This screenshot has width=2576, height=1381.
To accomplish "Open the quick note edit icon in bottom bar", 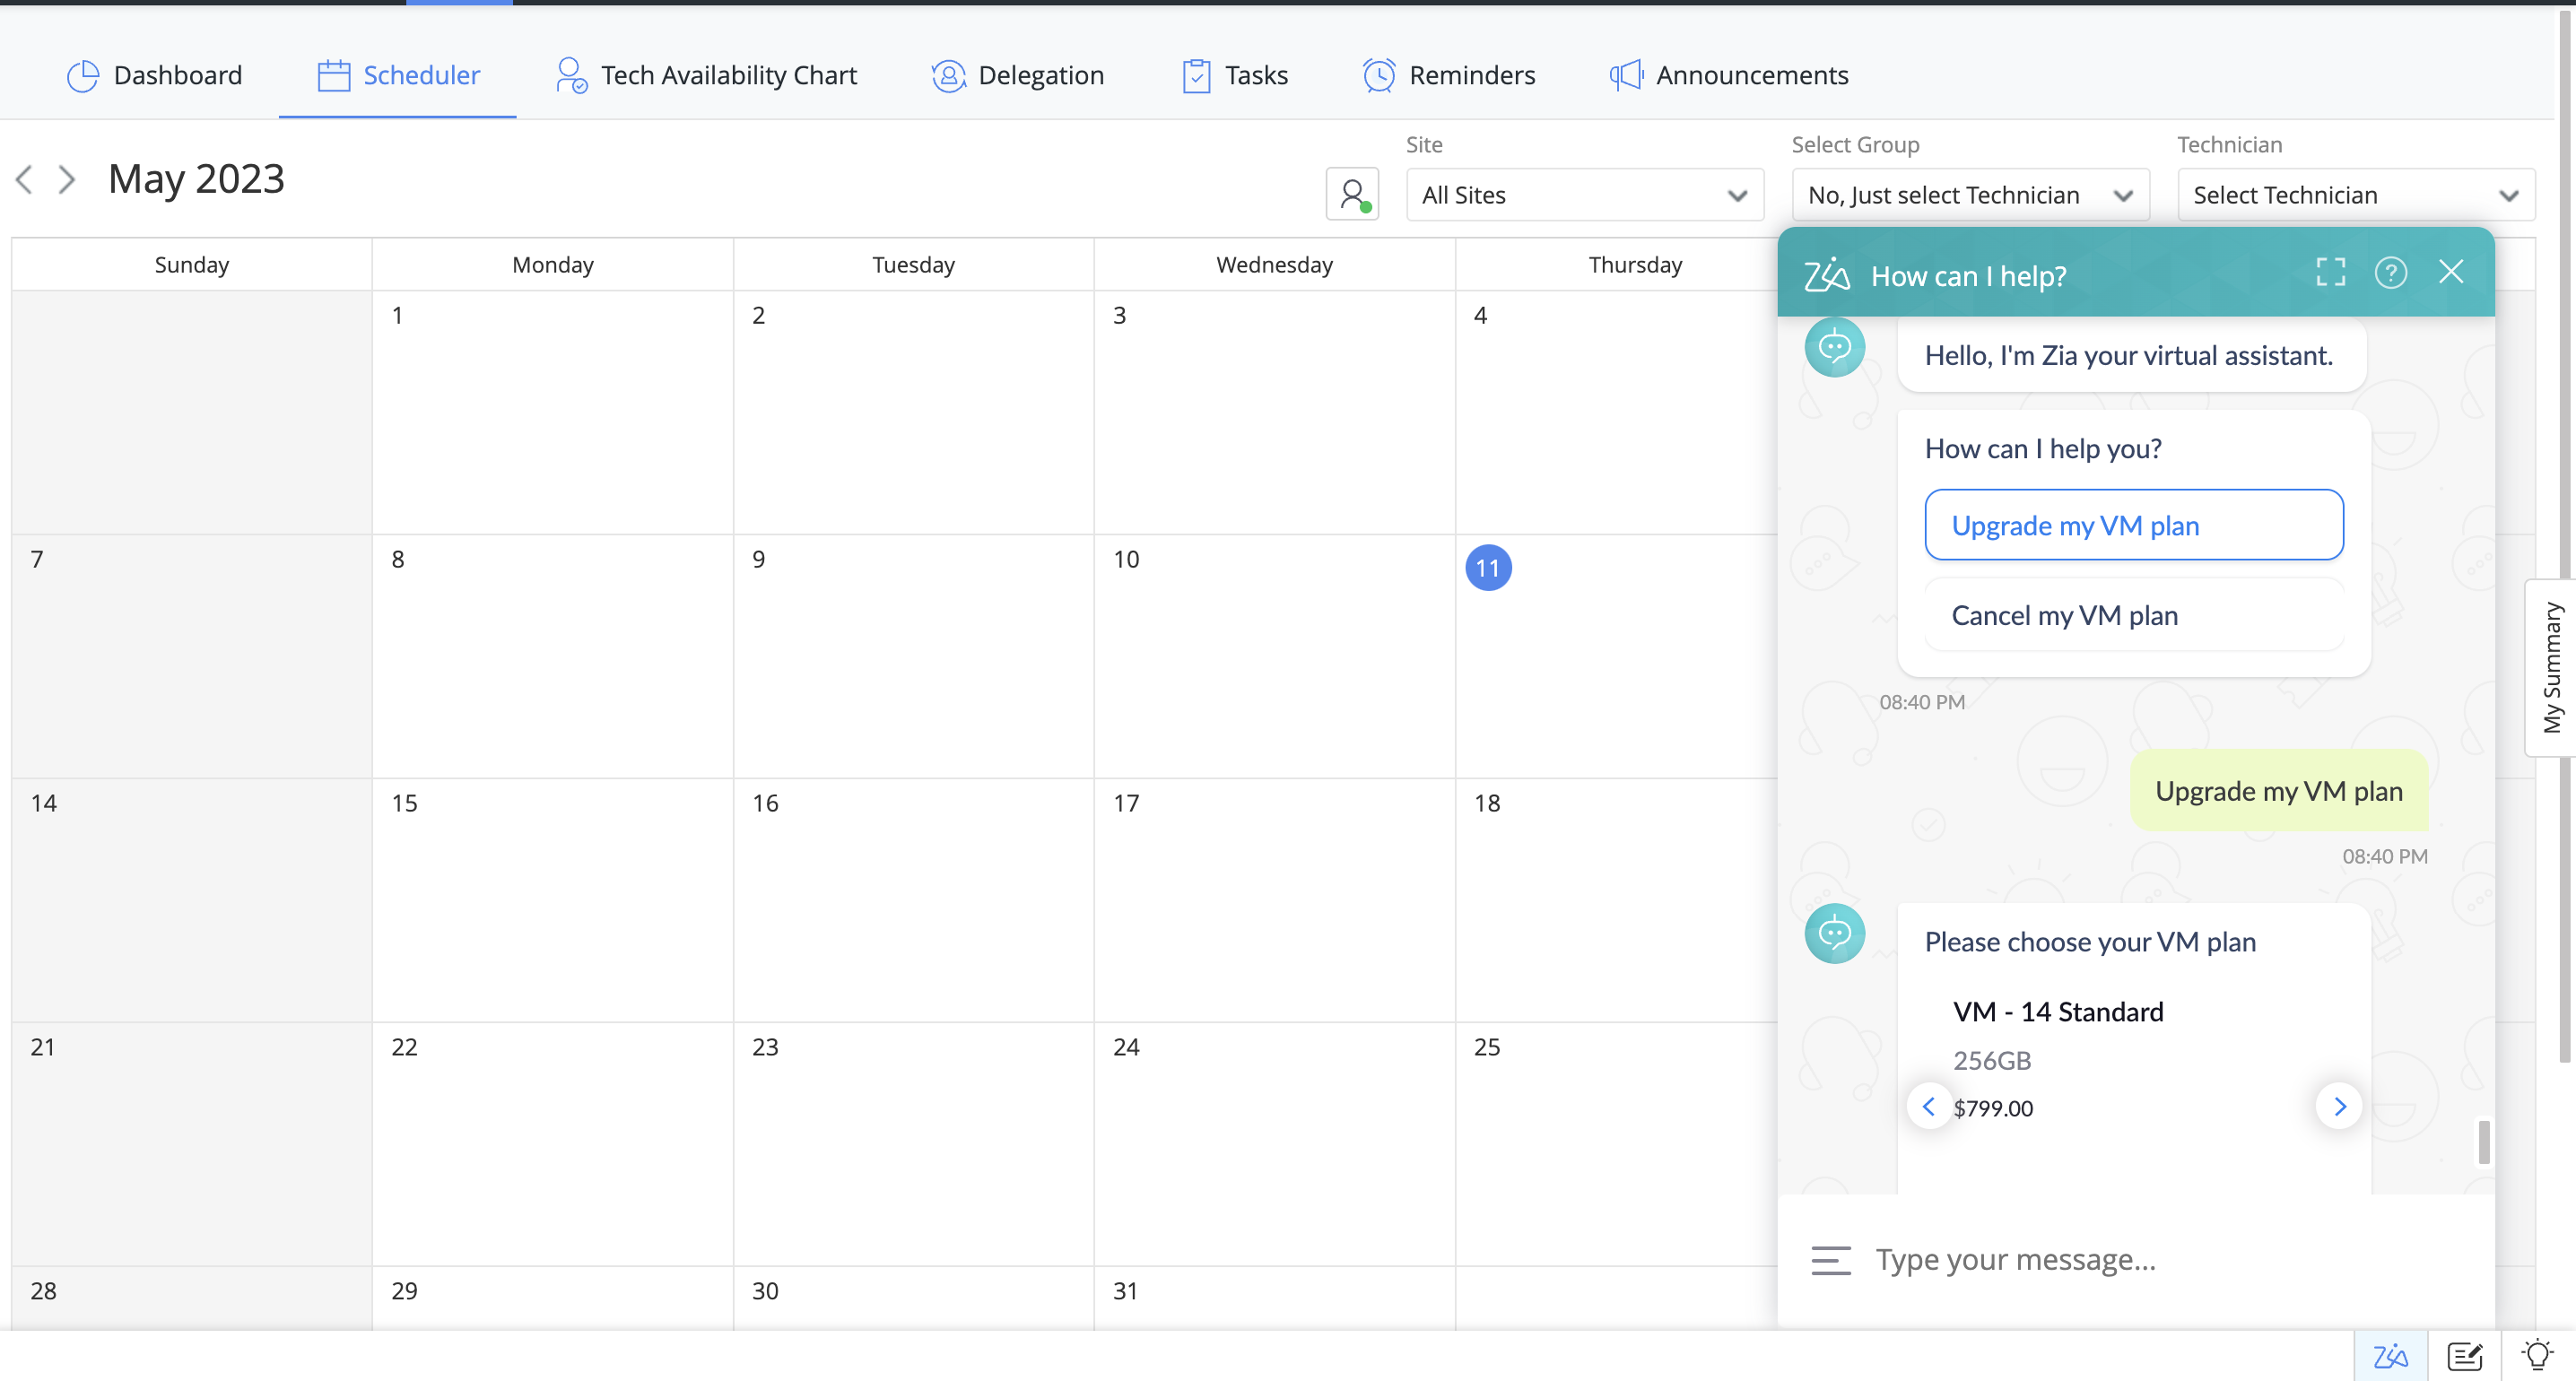I will tap(2464, 1356).
